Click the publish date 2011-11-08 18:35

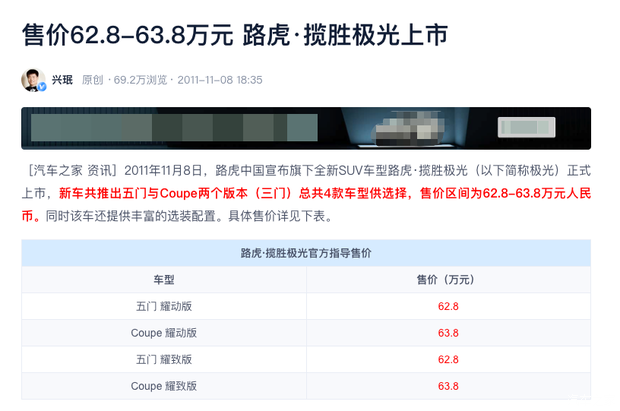220,80
